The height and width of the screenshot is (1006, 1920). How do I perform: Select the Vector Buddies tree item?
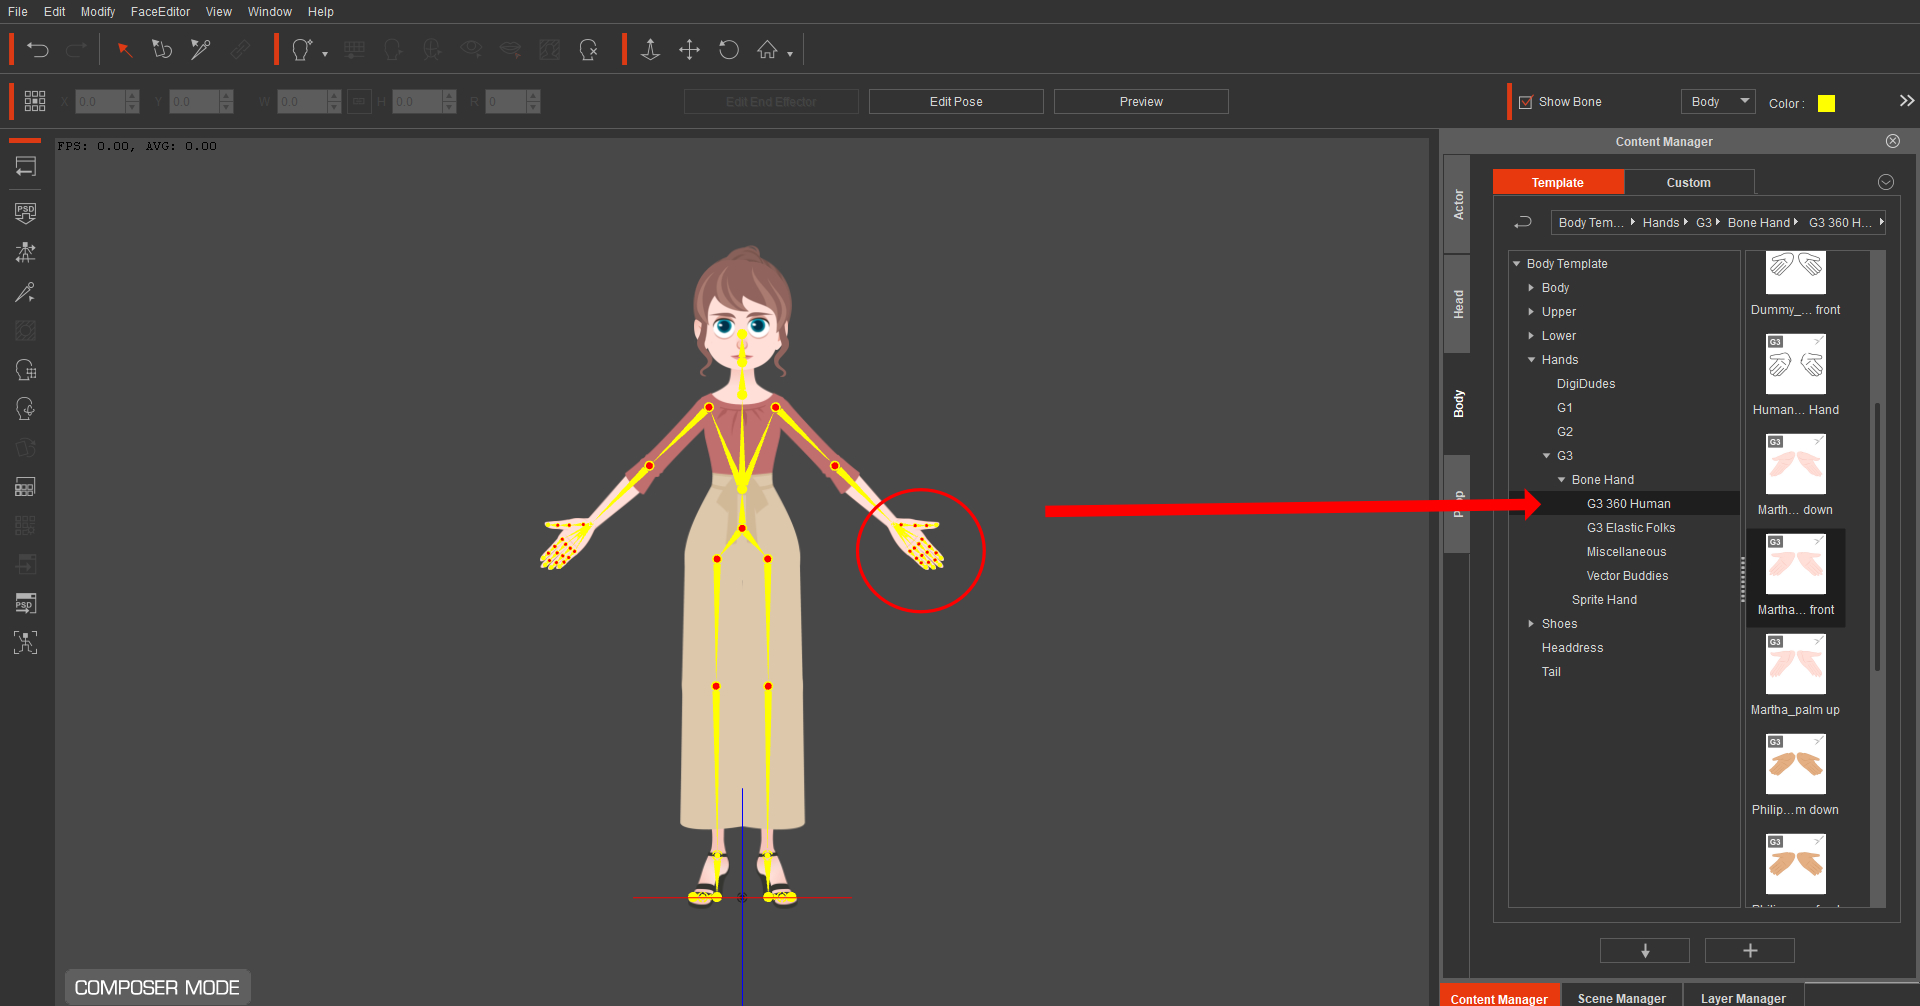point(1627,576)
